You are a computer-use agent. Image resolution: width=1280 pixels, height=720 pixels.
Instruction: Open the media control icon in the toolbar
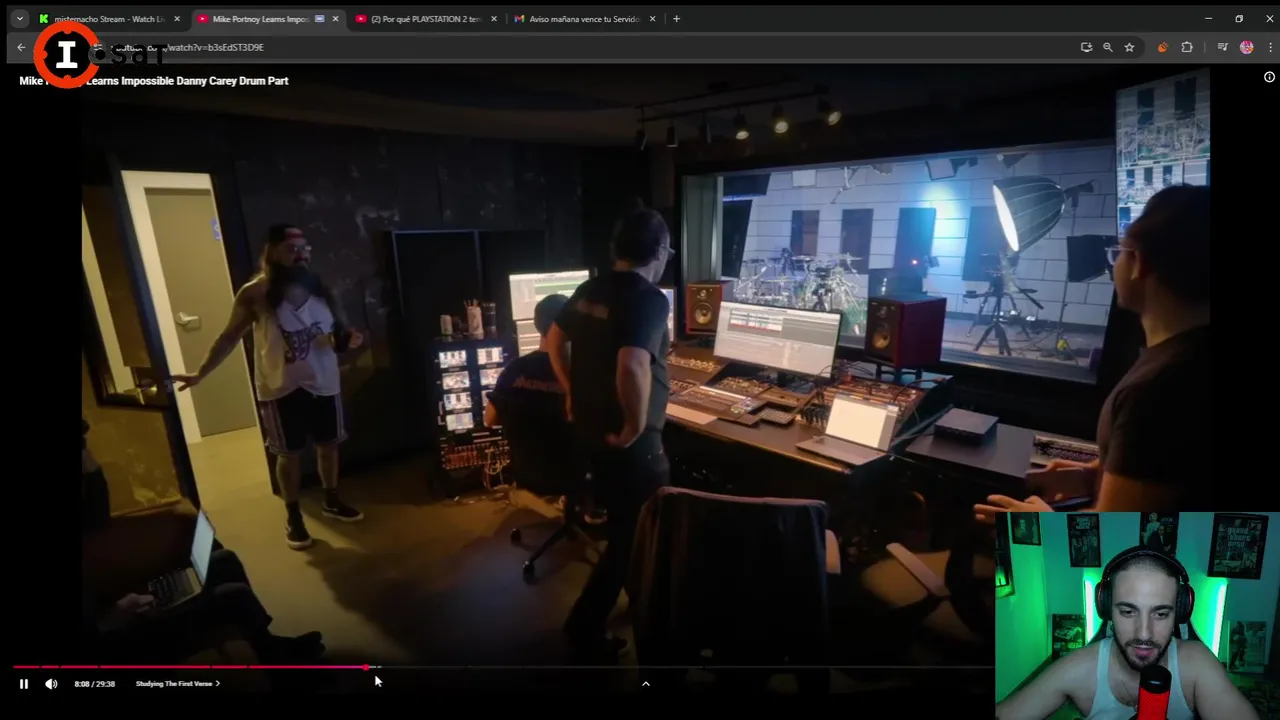1222,47
